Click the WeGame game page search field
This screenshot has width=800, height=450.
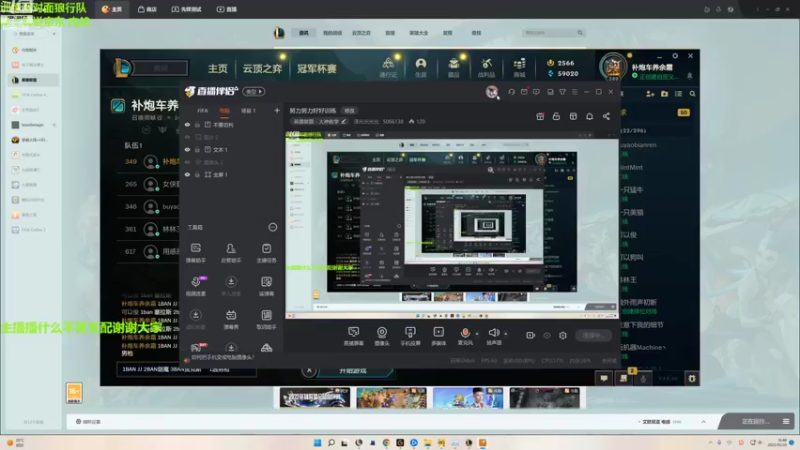tap(553, 33)
